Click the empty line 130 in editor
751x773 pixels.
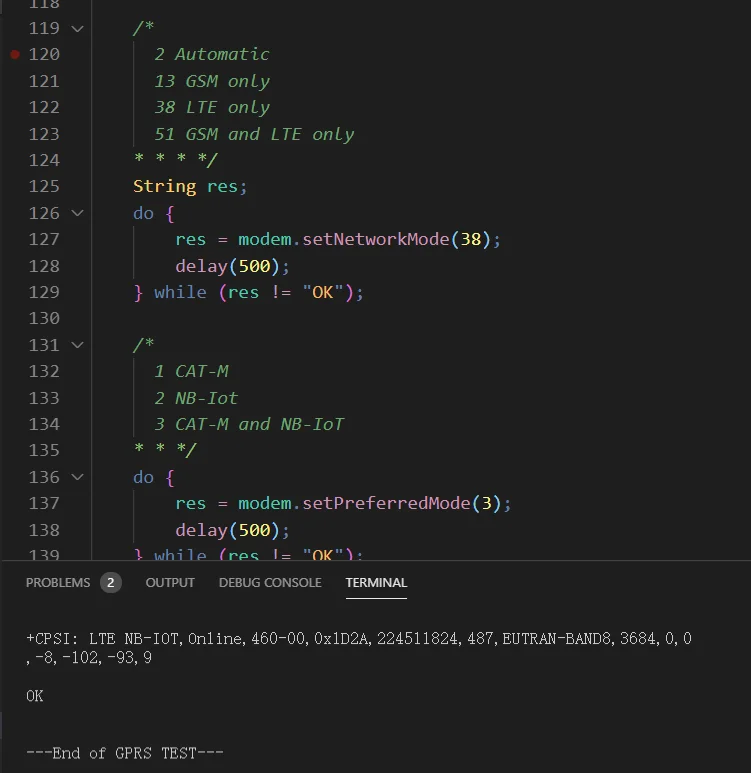pyautogui.click(x=300, y=319)
